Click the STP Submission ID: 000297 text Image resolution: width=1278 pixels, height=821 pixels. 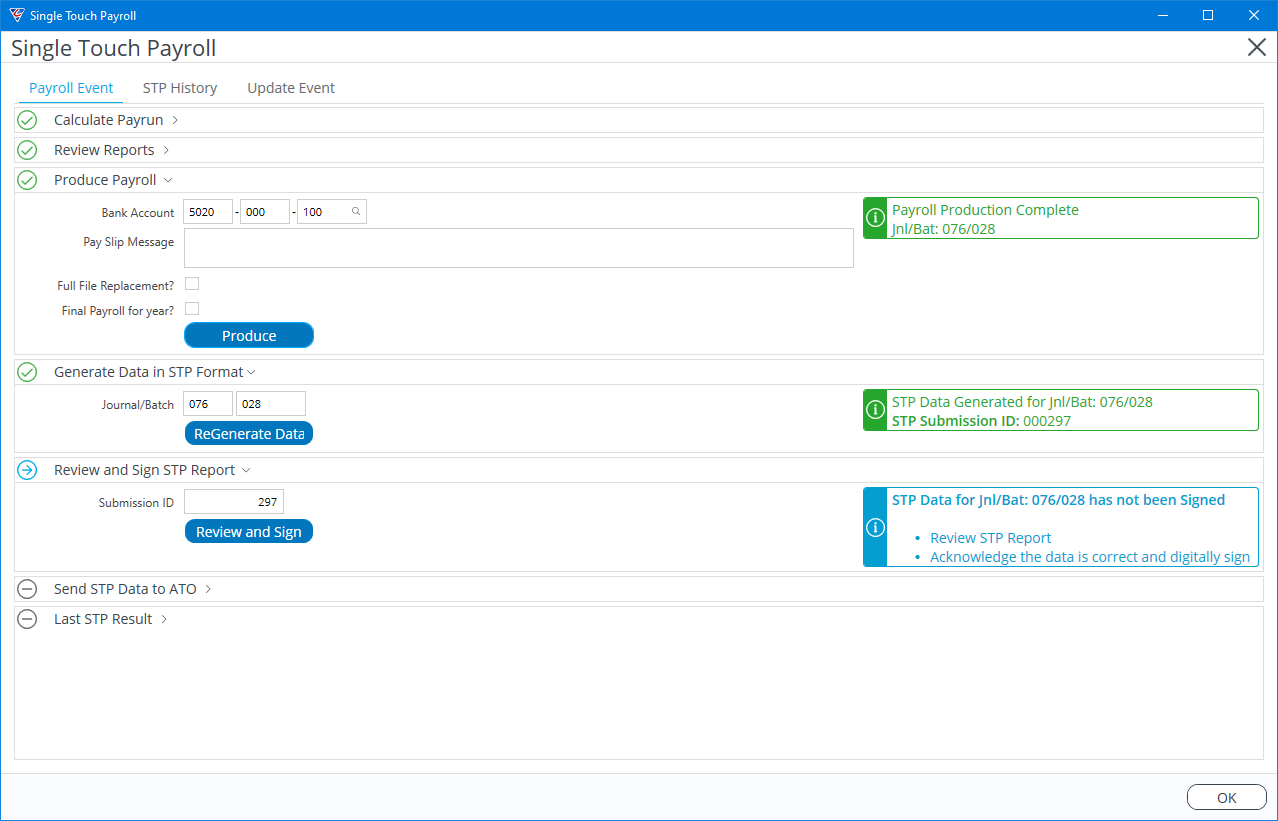click(x=981, y=421)
